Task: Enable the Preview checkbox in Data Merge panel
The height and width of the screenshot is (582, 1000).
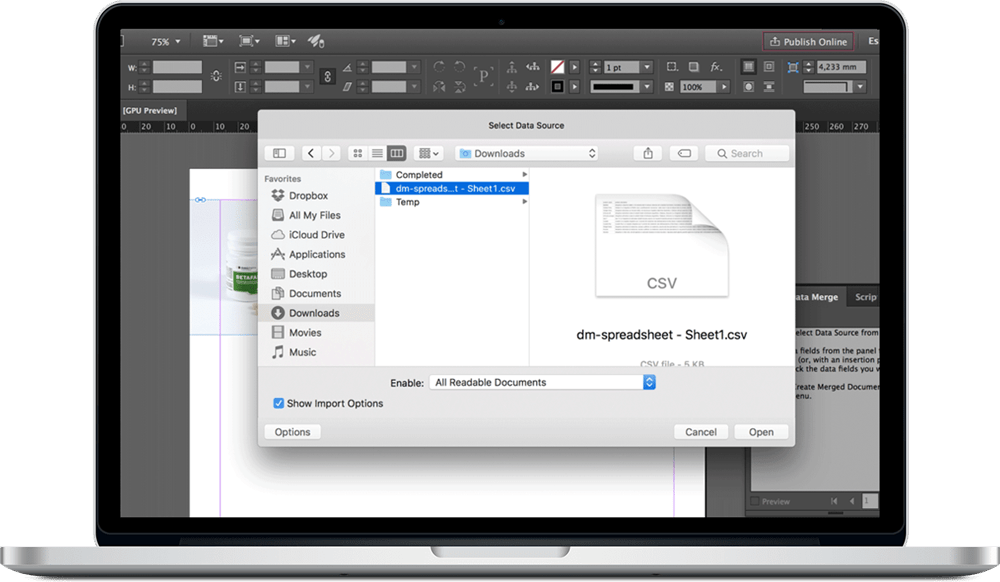Action: tap(755, 501)
